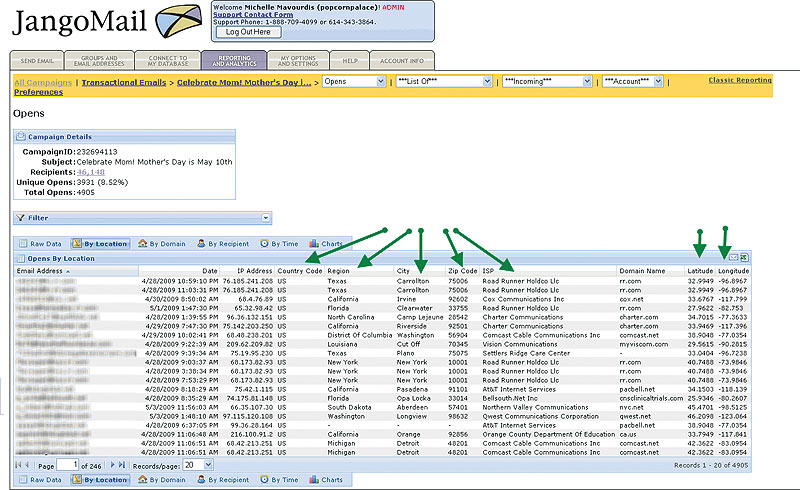
Task: Open bottom By Time view
Action: [x=279, y=480]
